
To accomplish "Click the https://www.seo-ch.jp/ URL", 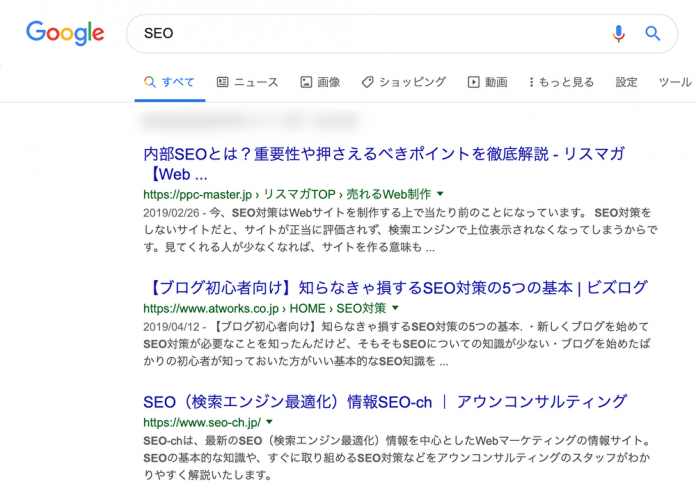I will click(x=202, y=423).
